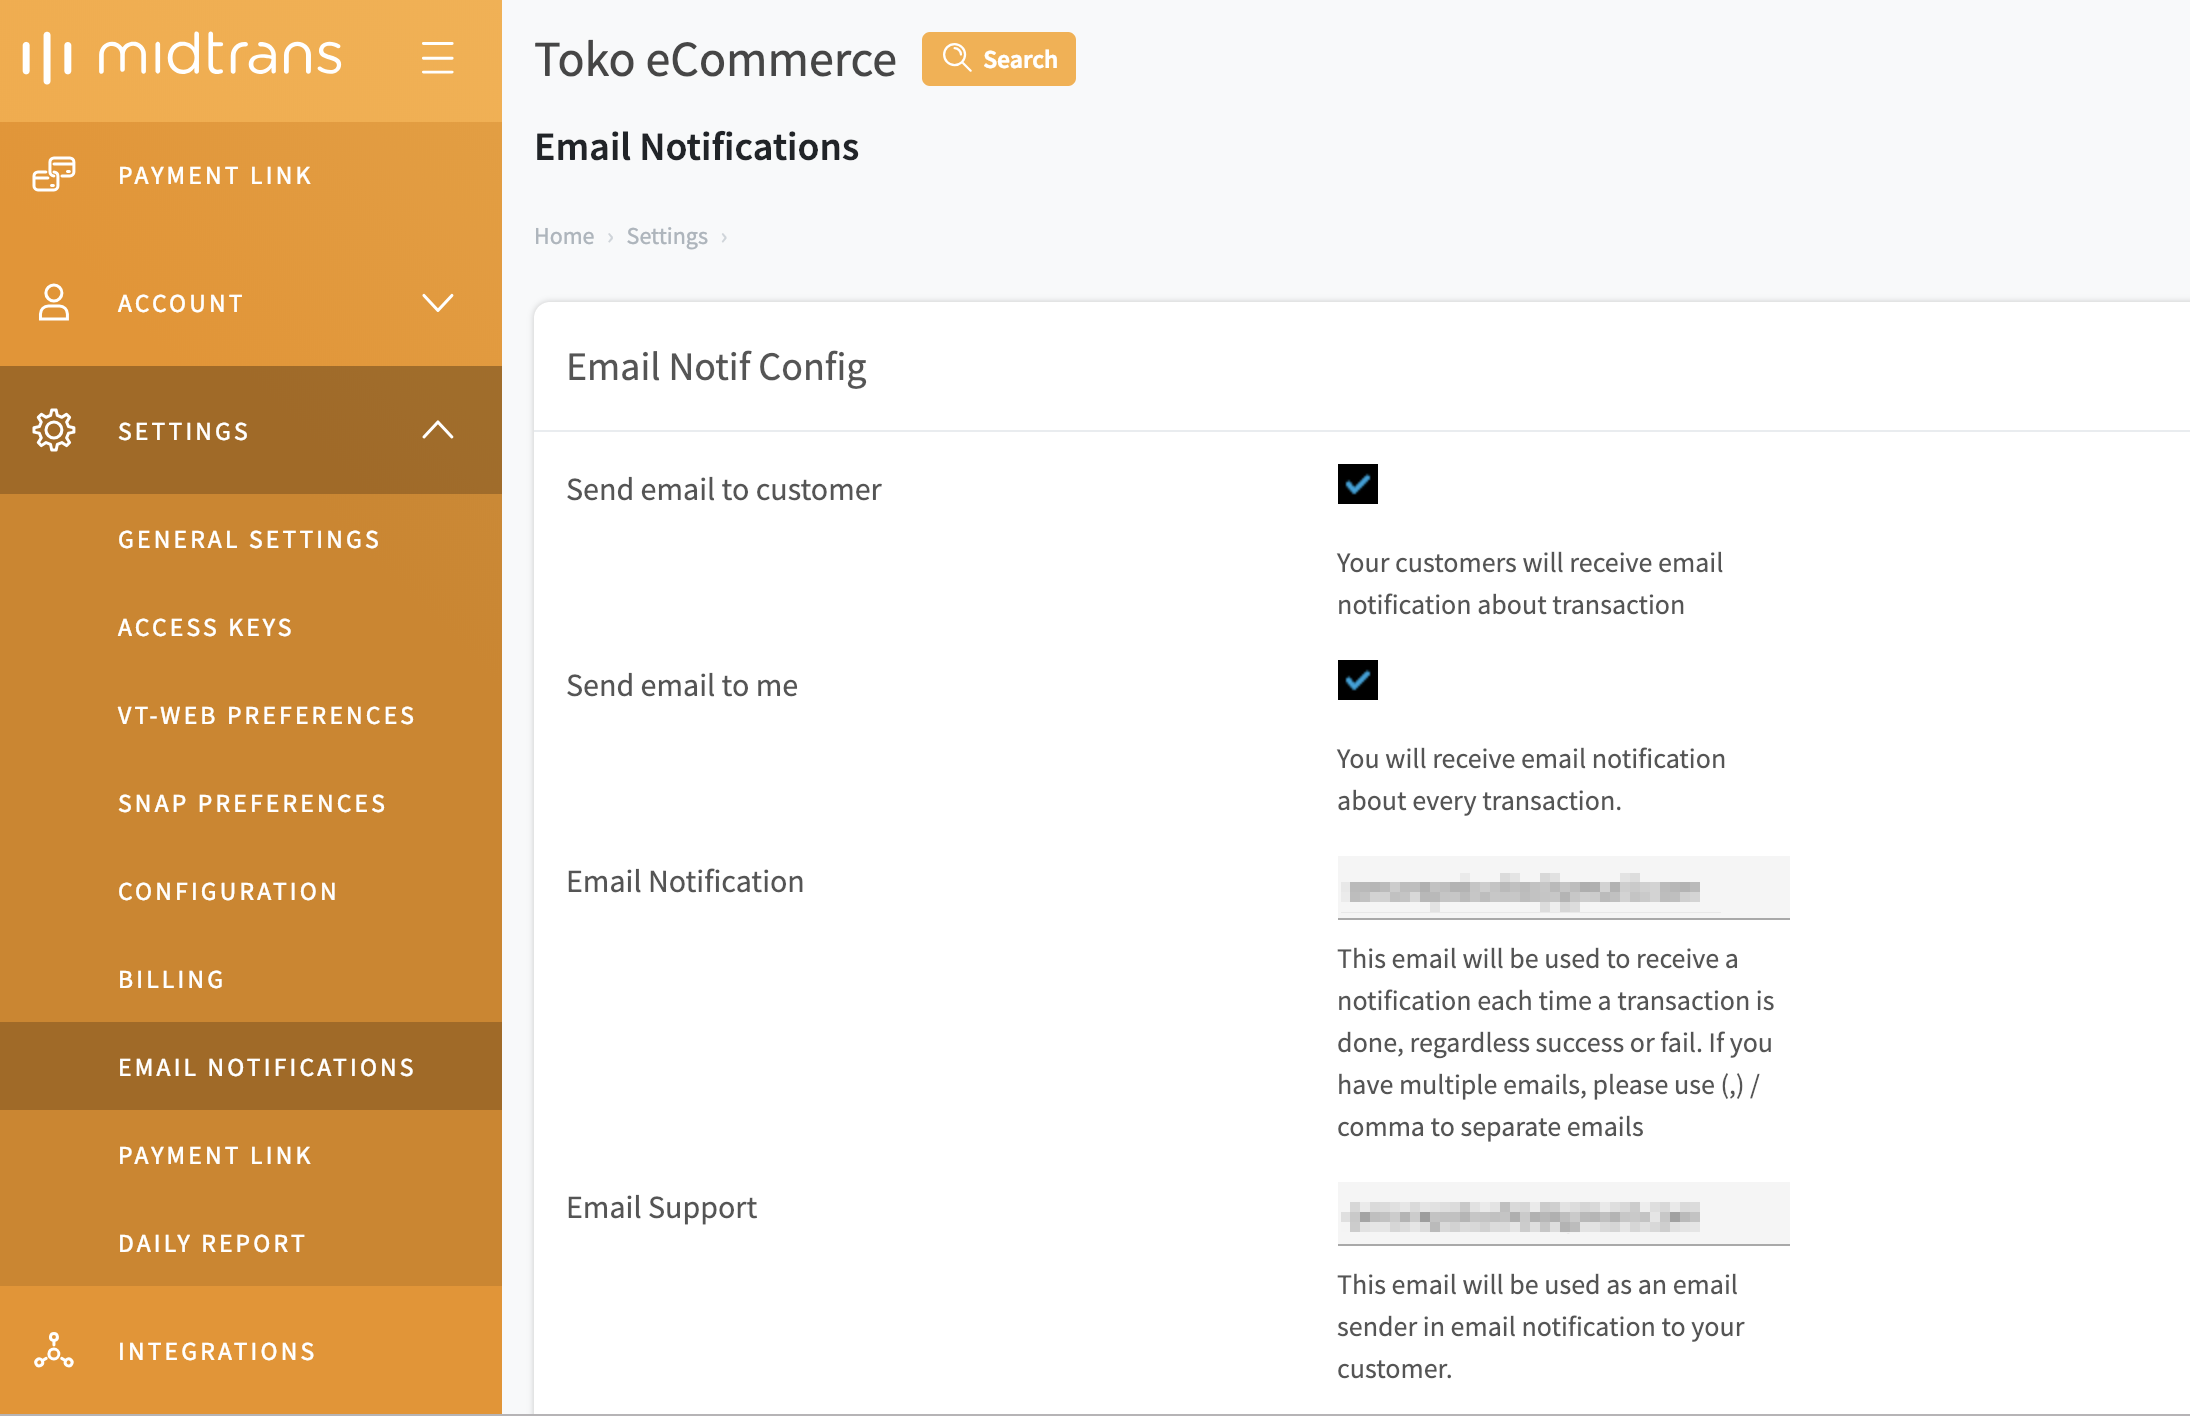Uncheck Send email to customer

click(x=1357, y=484)
